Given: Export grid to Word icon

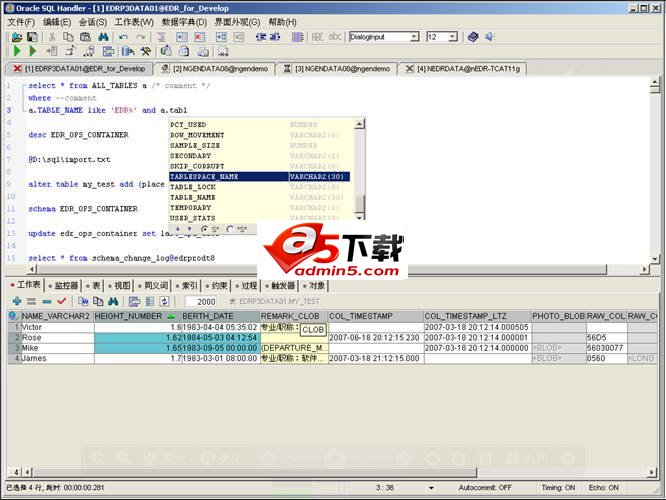Looking at the screenshot, I should point(83,301).
